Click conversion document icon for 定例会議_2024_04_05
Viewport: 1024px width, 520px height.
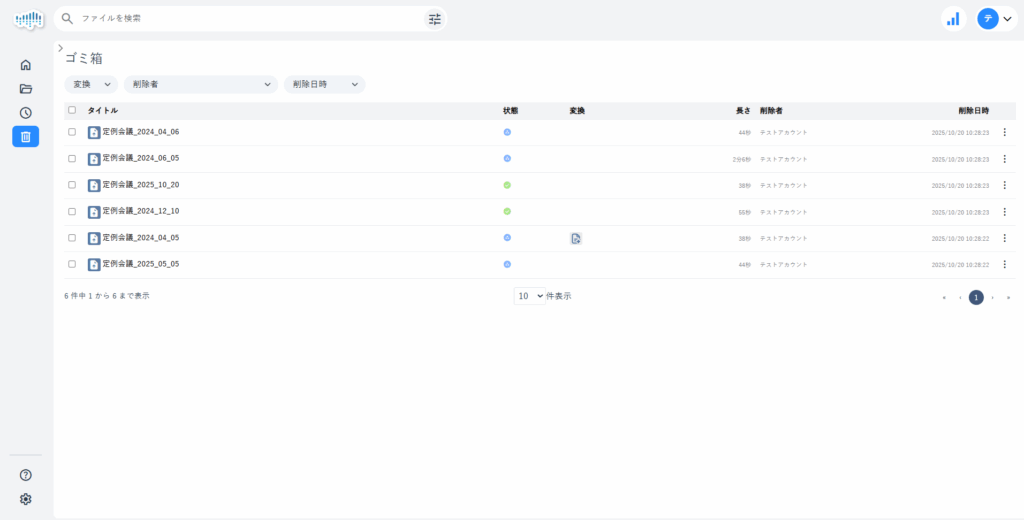click(x=576, y=238)
